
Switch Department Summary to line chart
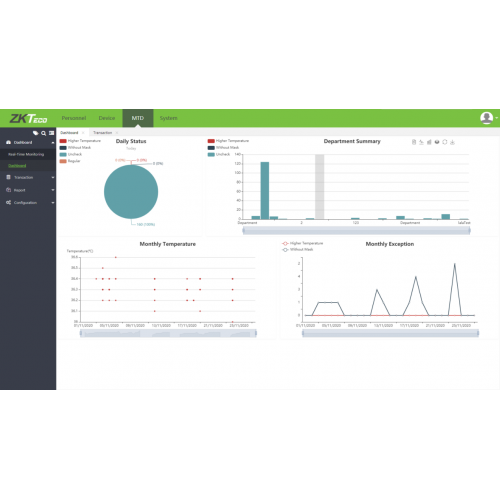tap(421, 142)
